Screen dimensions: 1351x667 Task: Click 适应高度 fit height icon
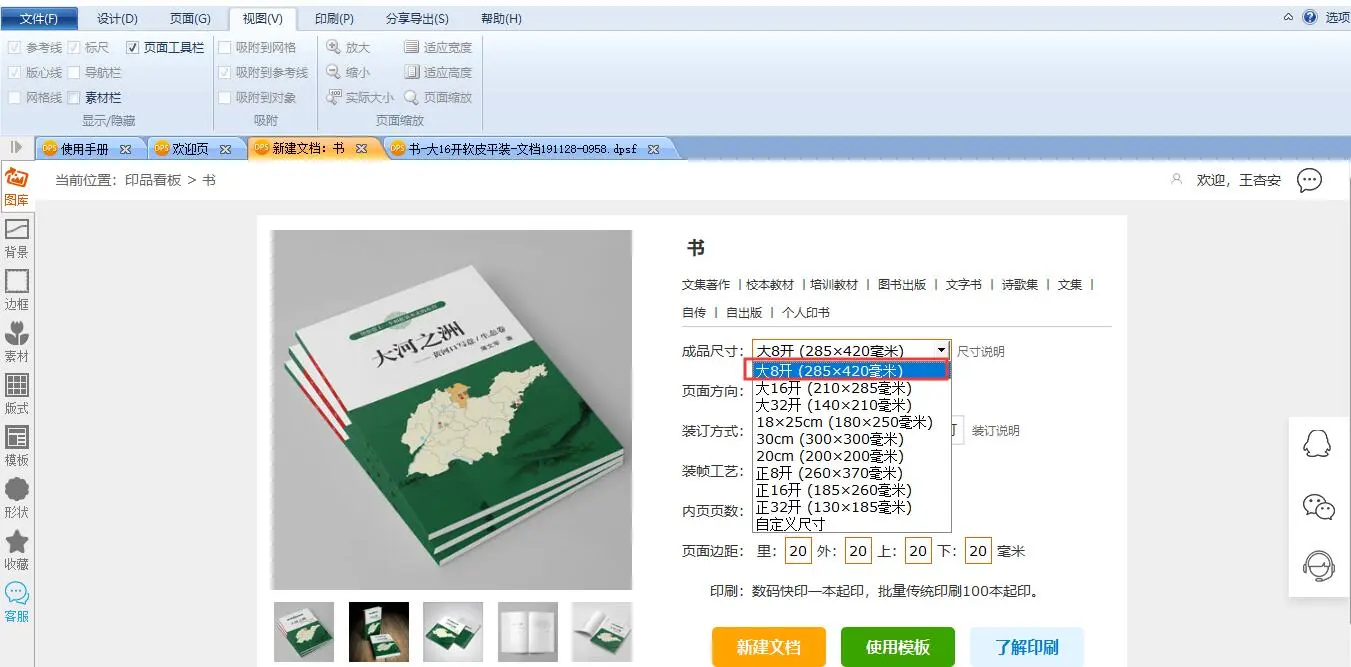411,72
